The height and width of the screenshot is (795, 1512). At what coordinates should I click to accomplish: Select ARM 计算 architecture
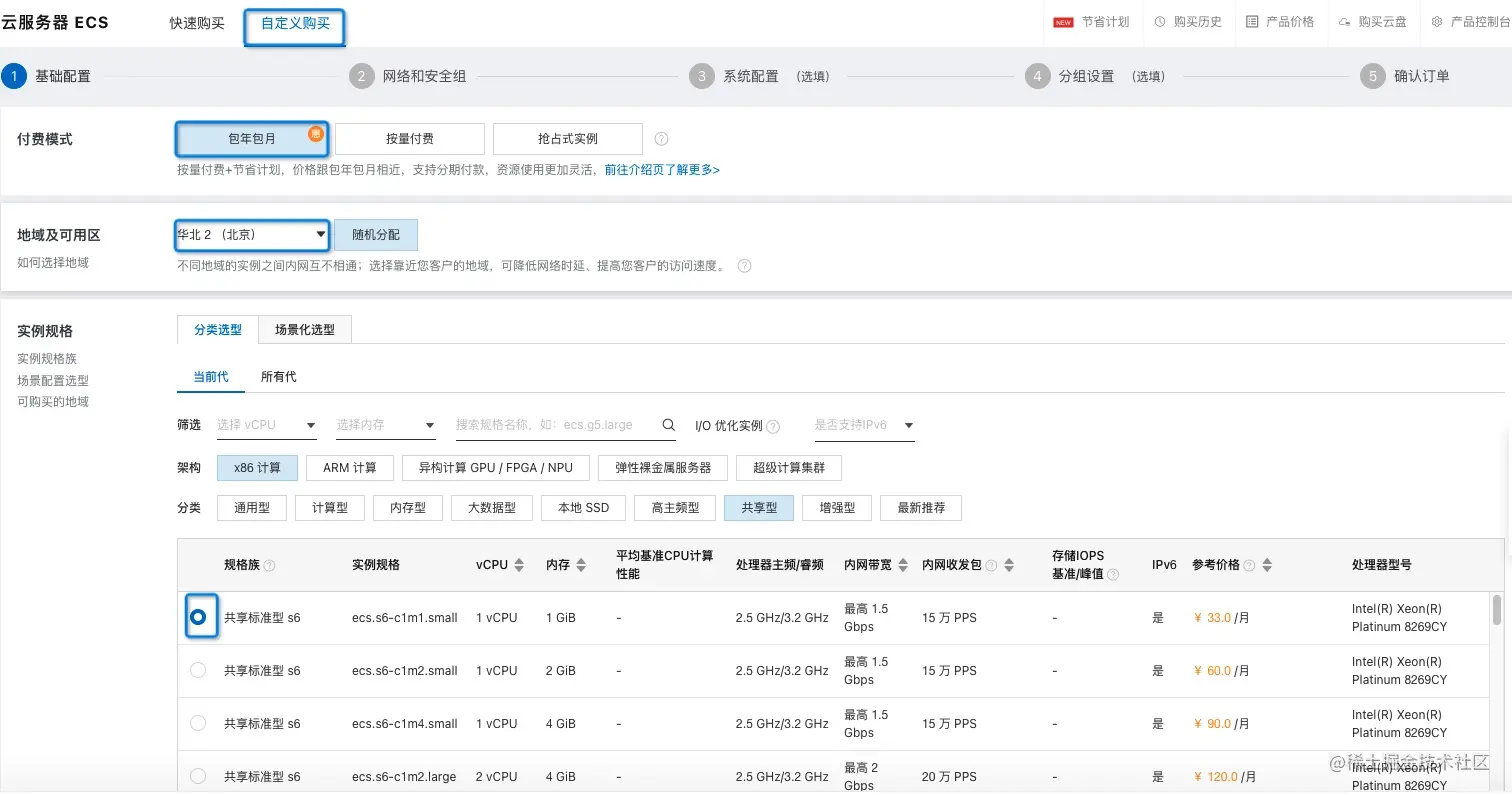point(350,468)
